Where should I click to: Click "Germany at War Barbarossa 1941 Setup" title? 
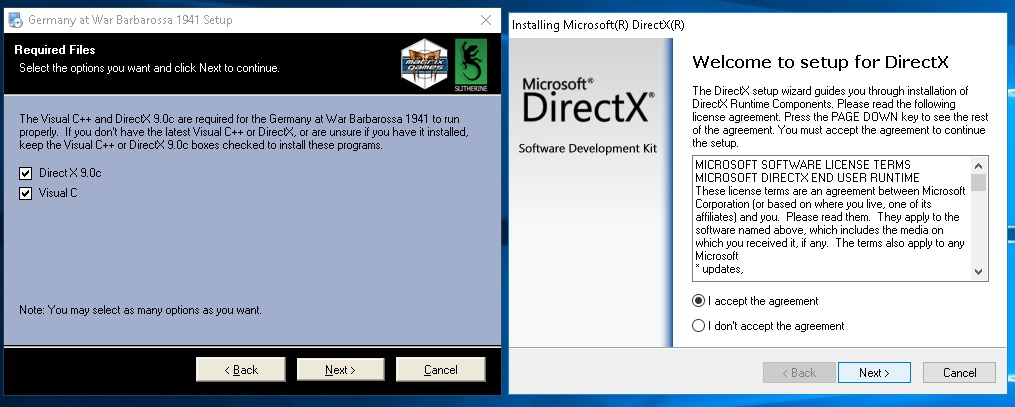130,20
